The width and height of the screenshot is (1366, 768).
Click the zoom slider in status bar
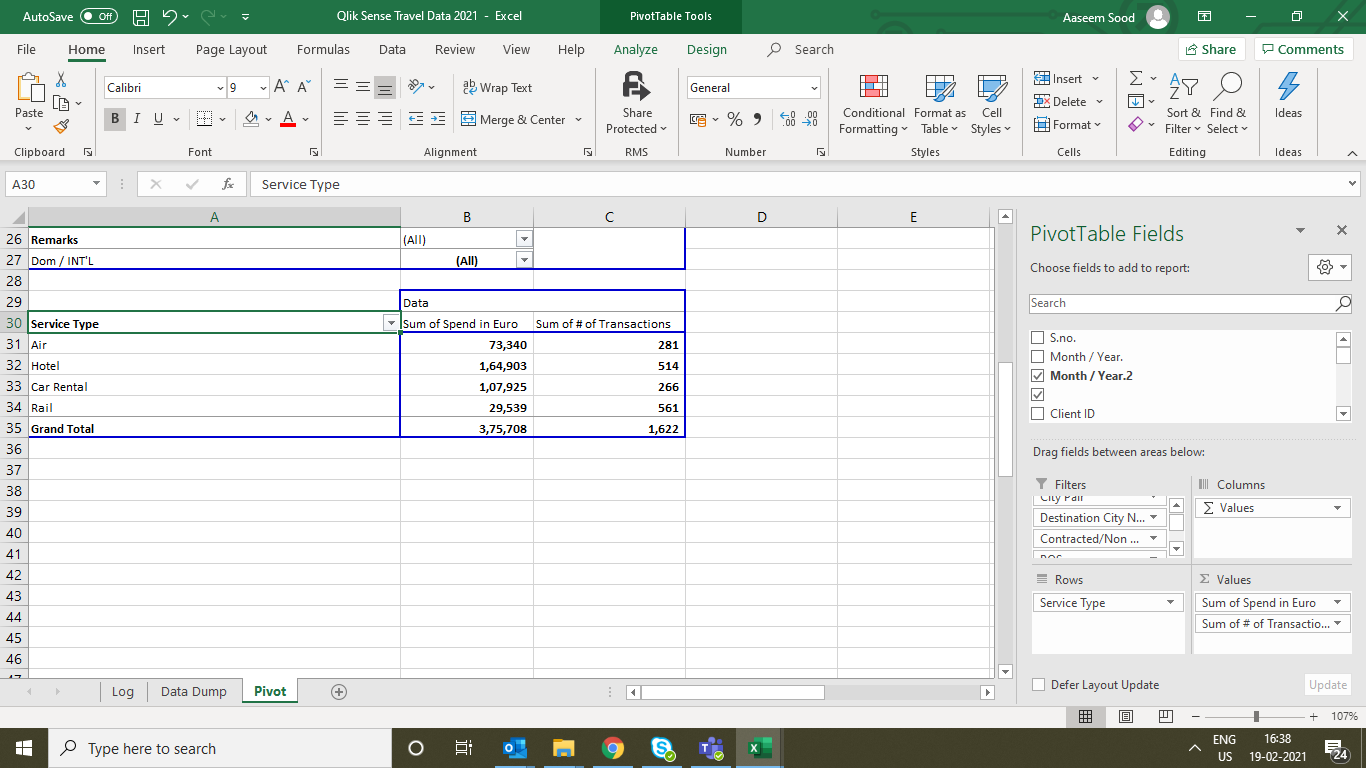click(1256, 717)
